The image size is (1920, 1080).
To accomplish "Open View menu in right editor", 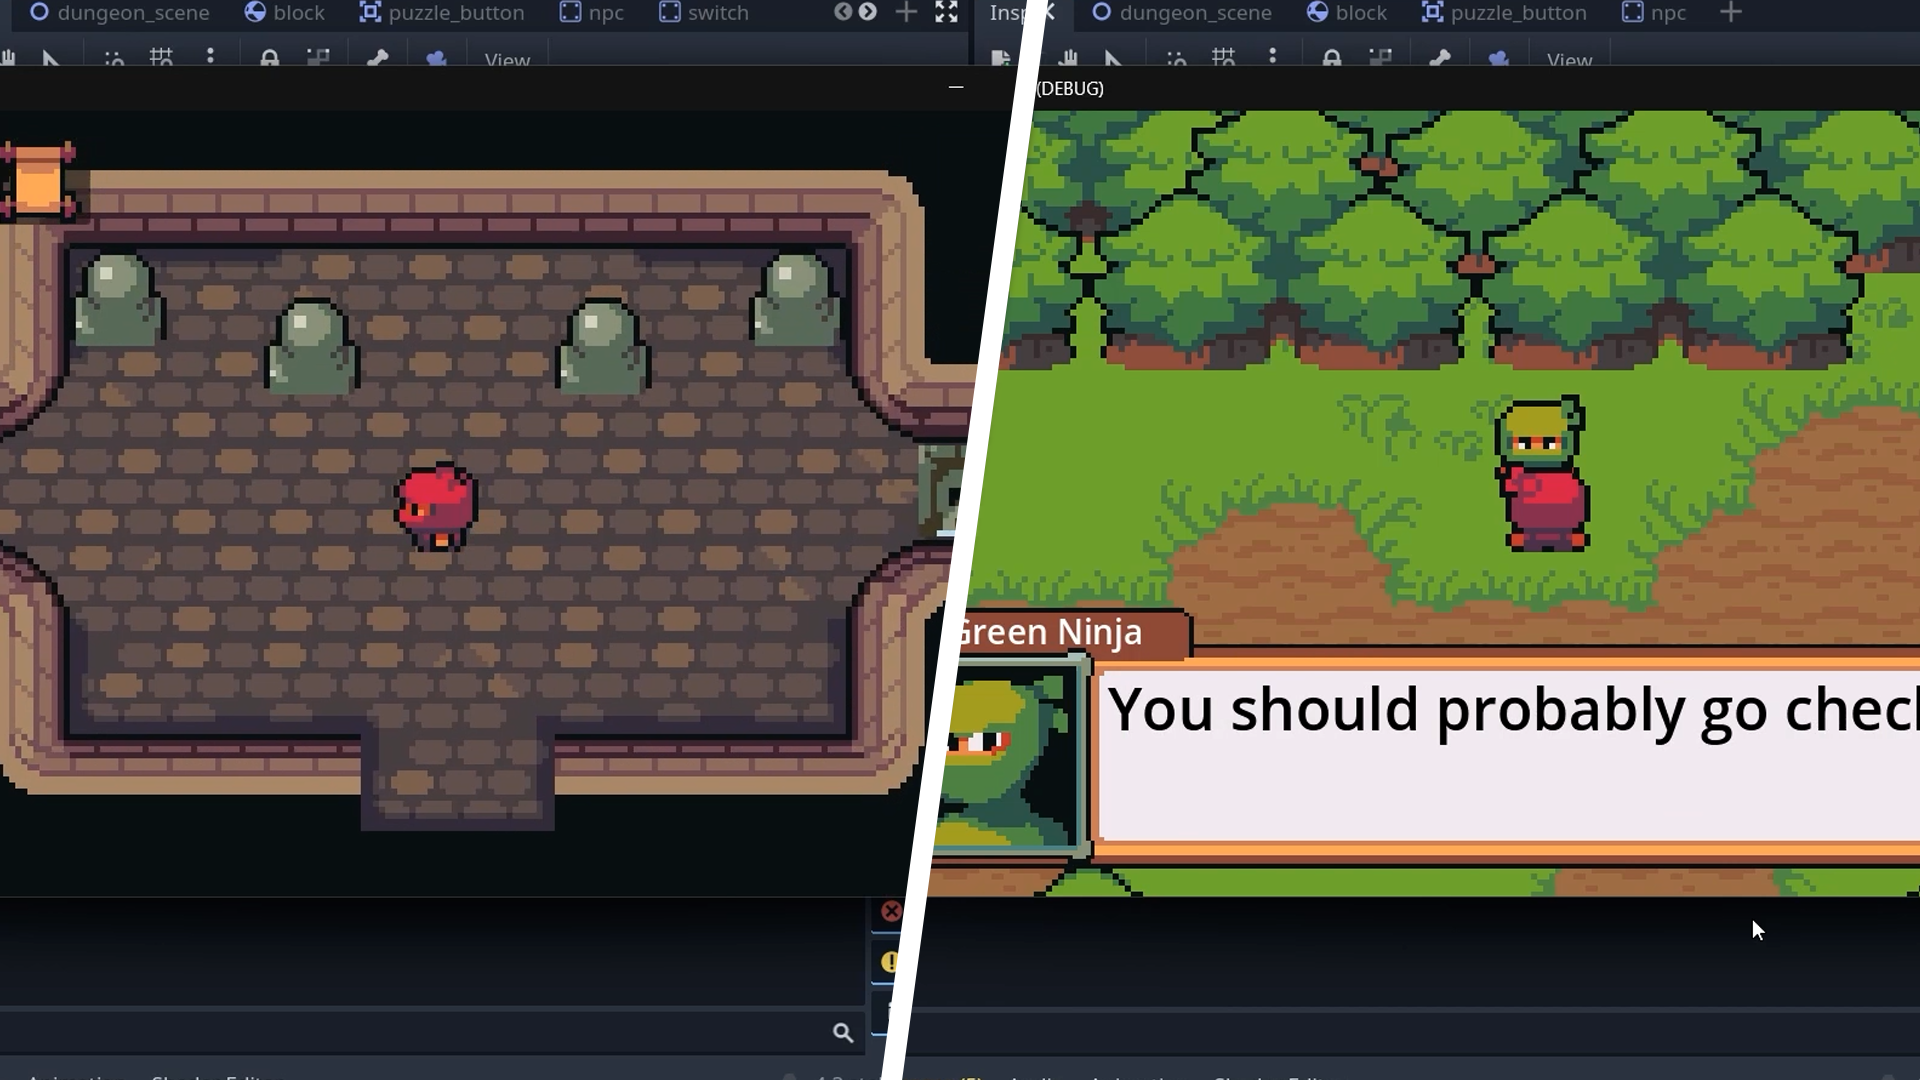I will coord(1569,60).
